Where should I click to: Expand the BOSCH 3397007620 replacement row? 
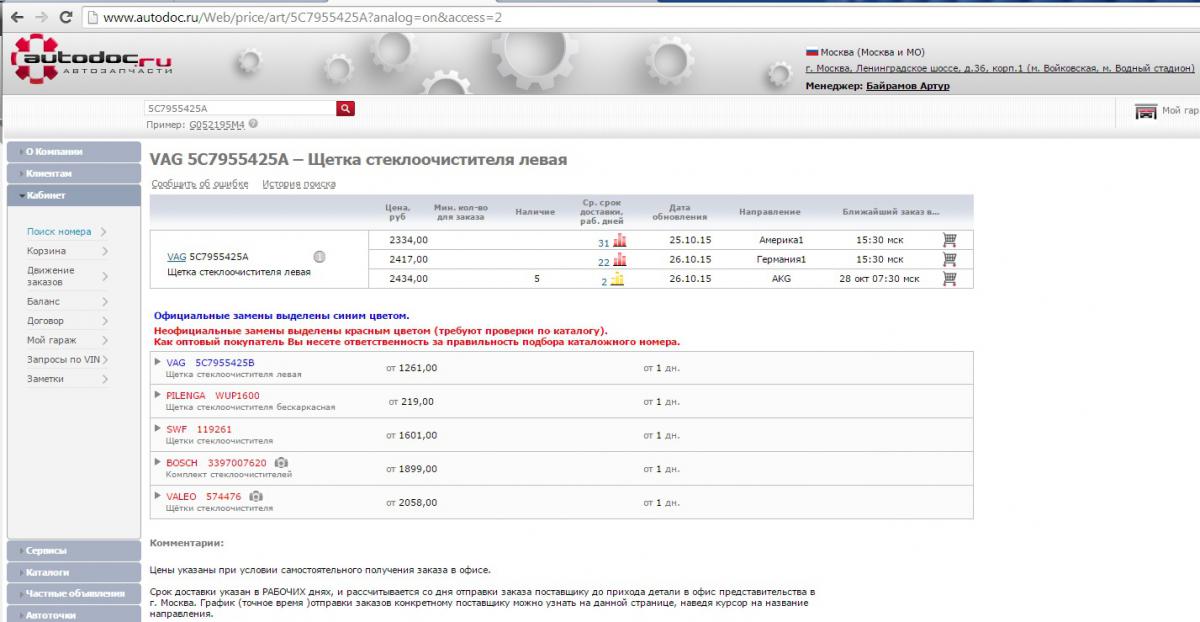coord(158,463)
